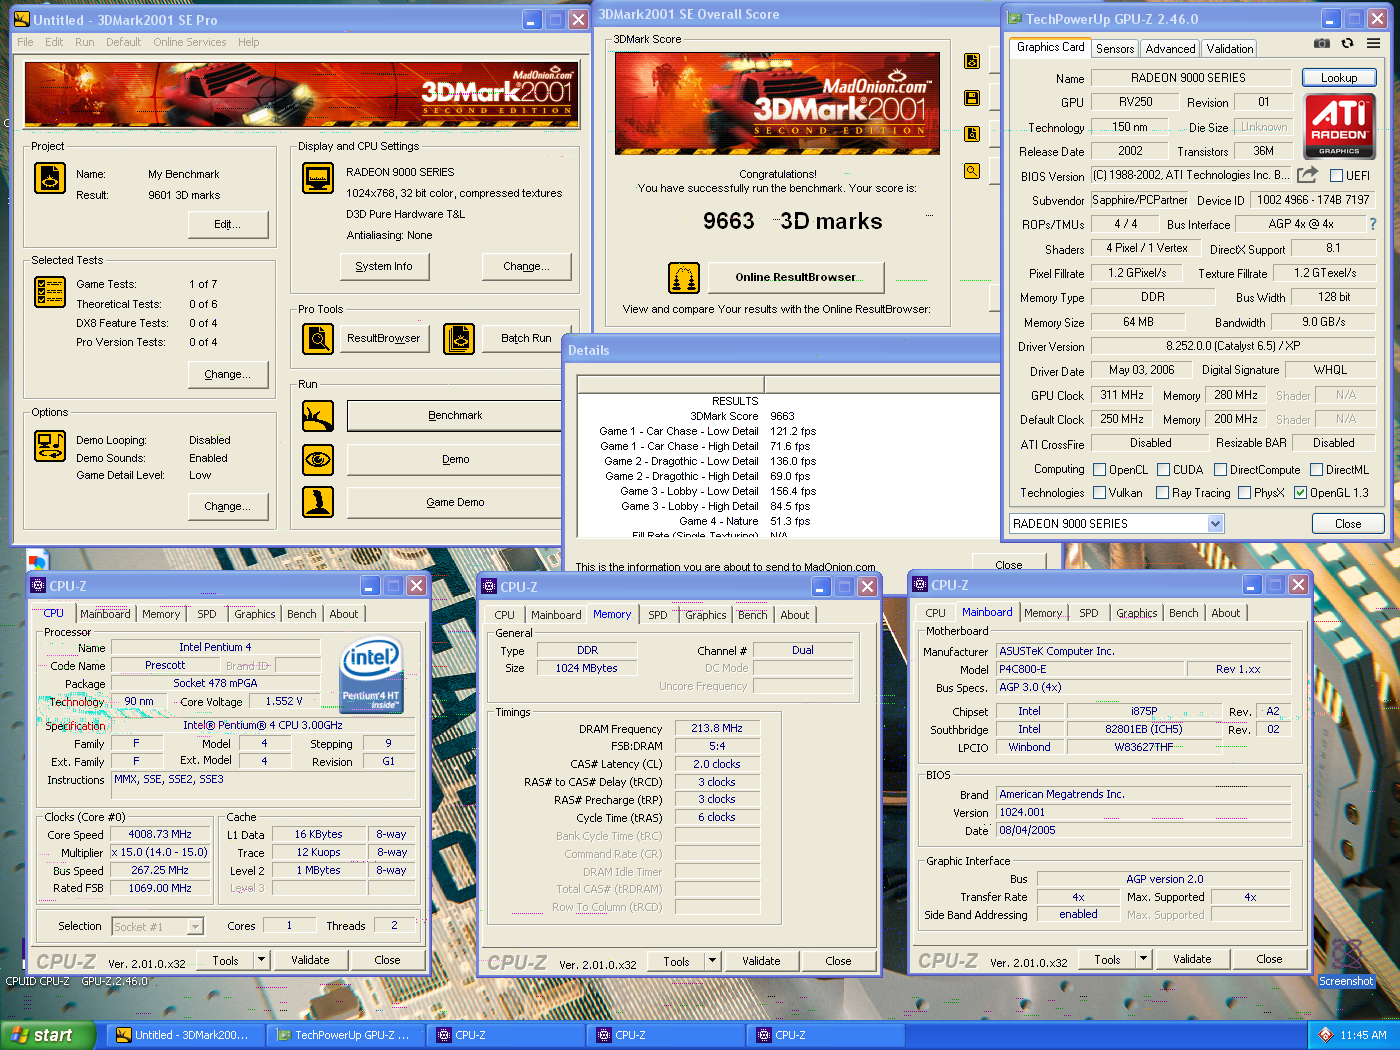Click the Benchmark button
Viewport: 1400px width, 1050px height.
(x=455, y=415)
